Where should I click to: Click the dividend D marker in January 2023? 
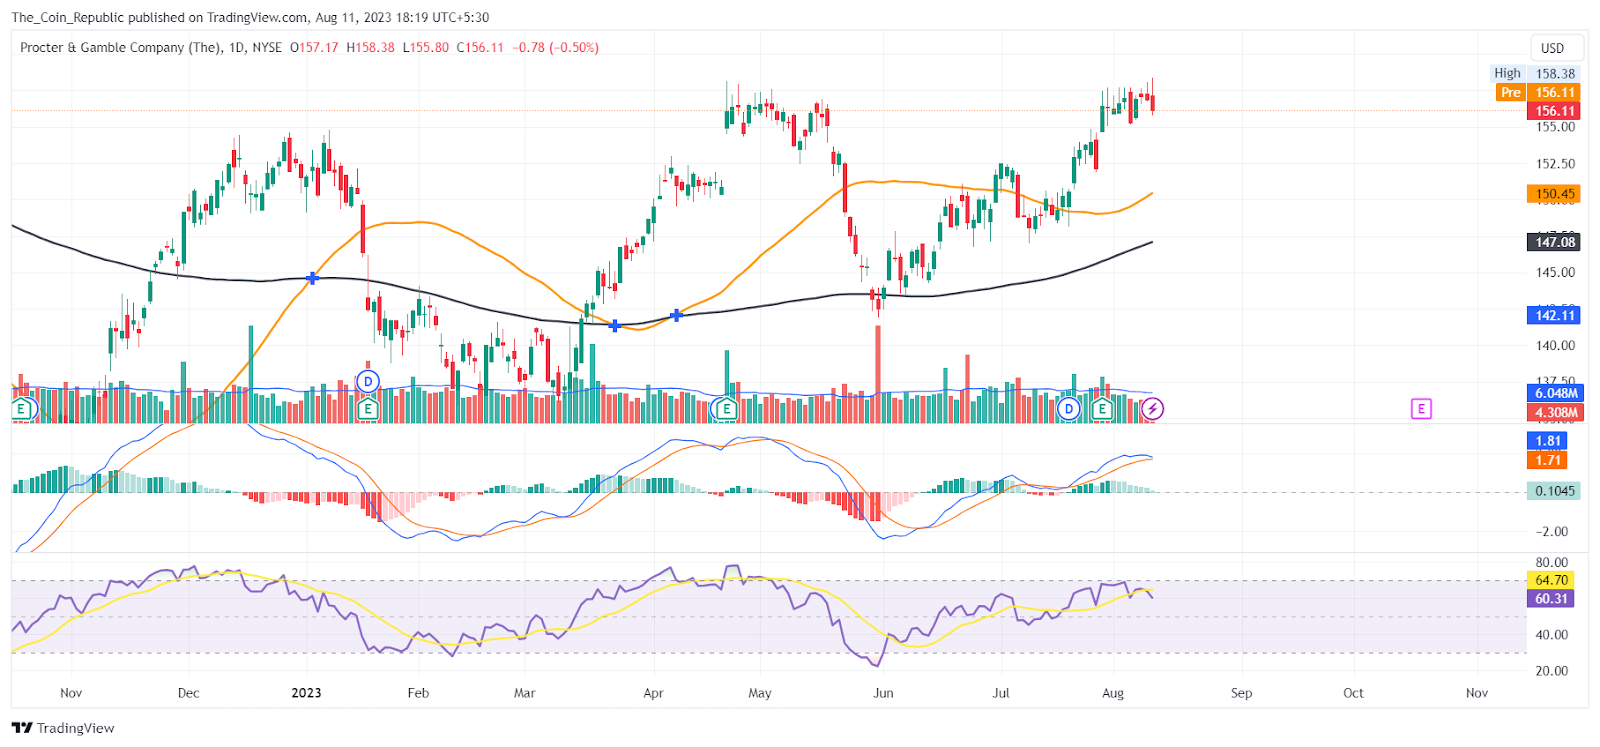[x=368, y=382]
